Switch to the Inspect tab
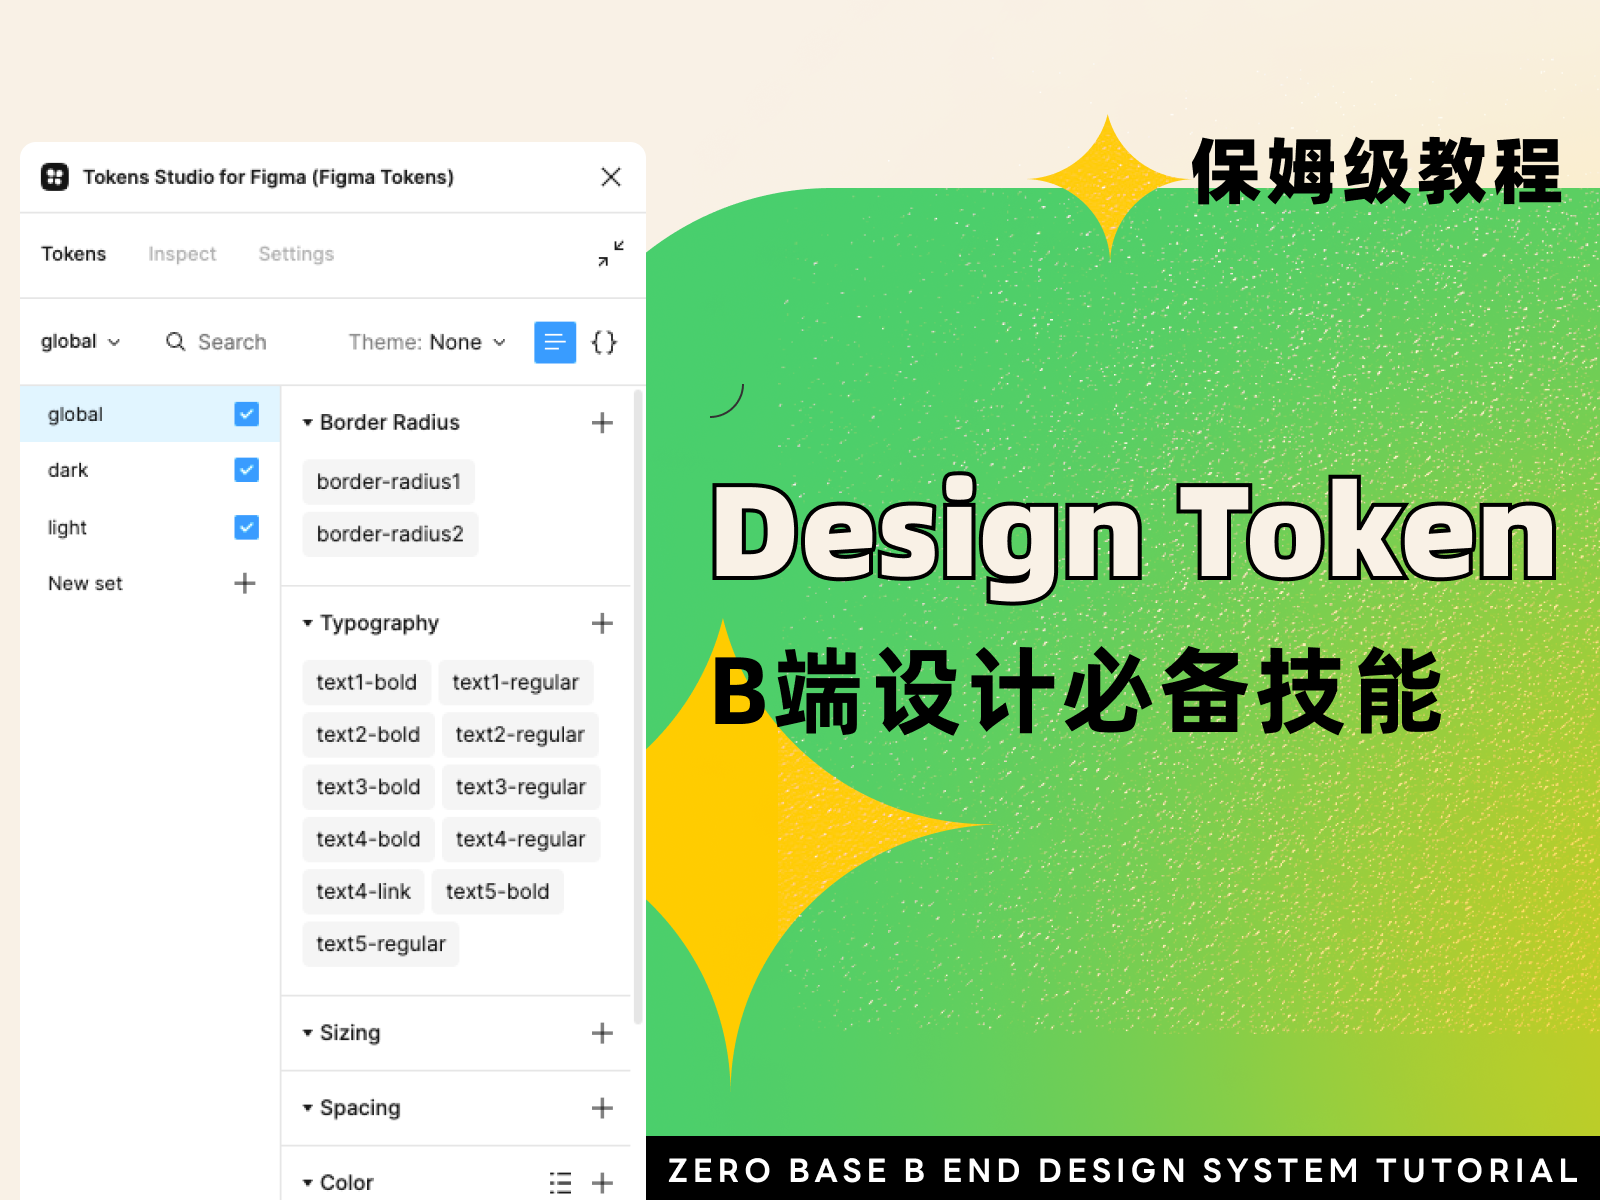 (182, 253)
